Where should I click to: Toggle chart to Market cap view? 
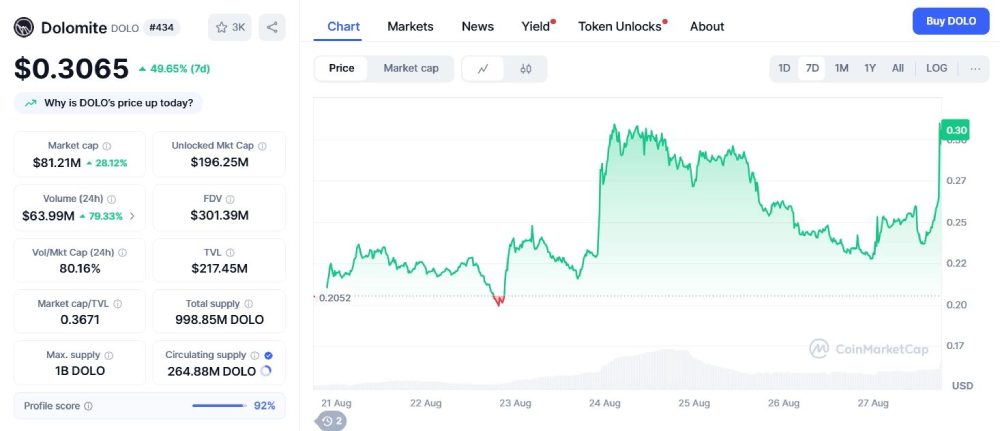coord(411,68)
